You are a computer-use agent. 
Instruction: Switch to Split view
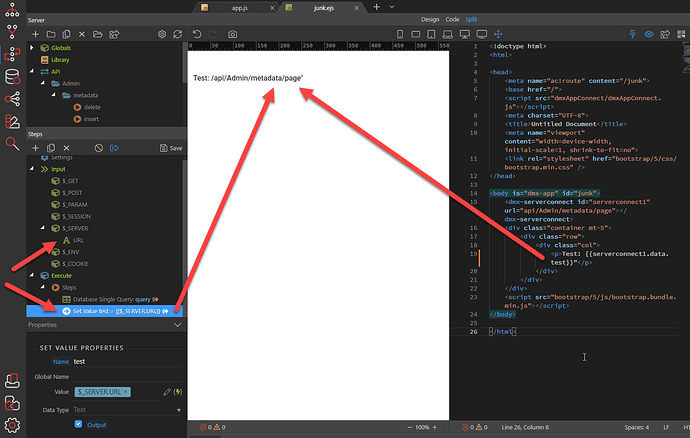(x=471, y=19)
